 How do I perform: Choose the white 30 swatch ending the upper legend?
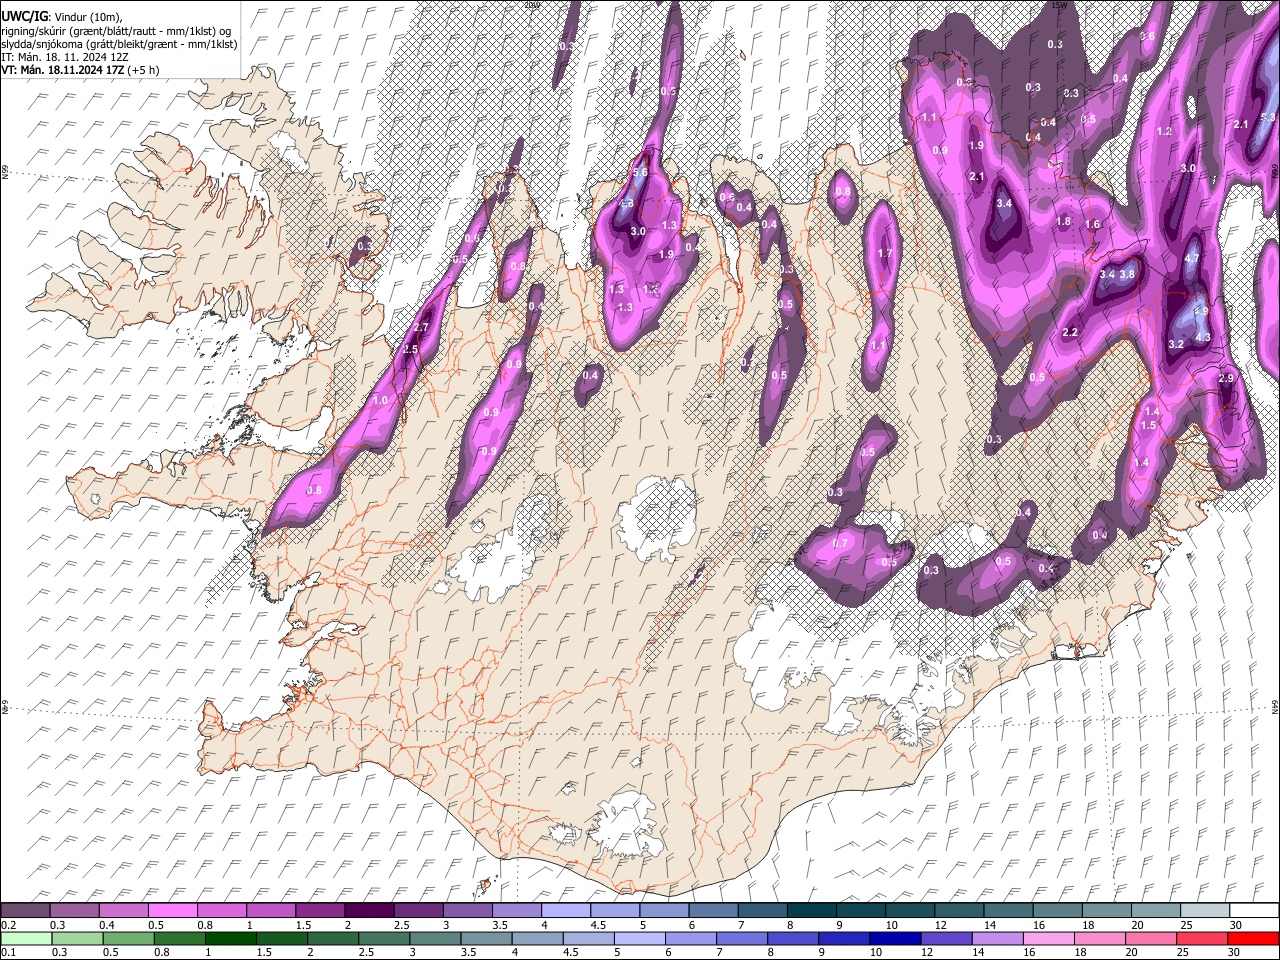[x=1253, y=910]
